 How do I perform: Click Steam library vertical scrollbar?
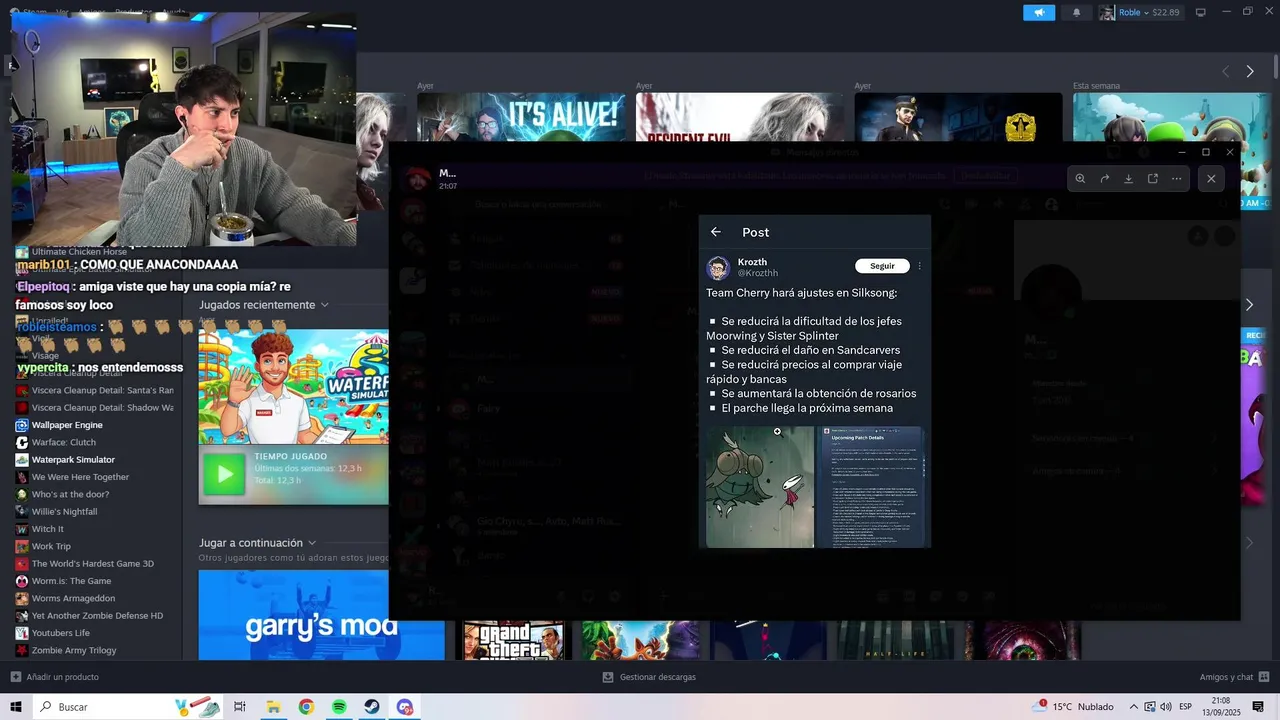(x=1275, y=68)
